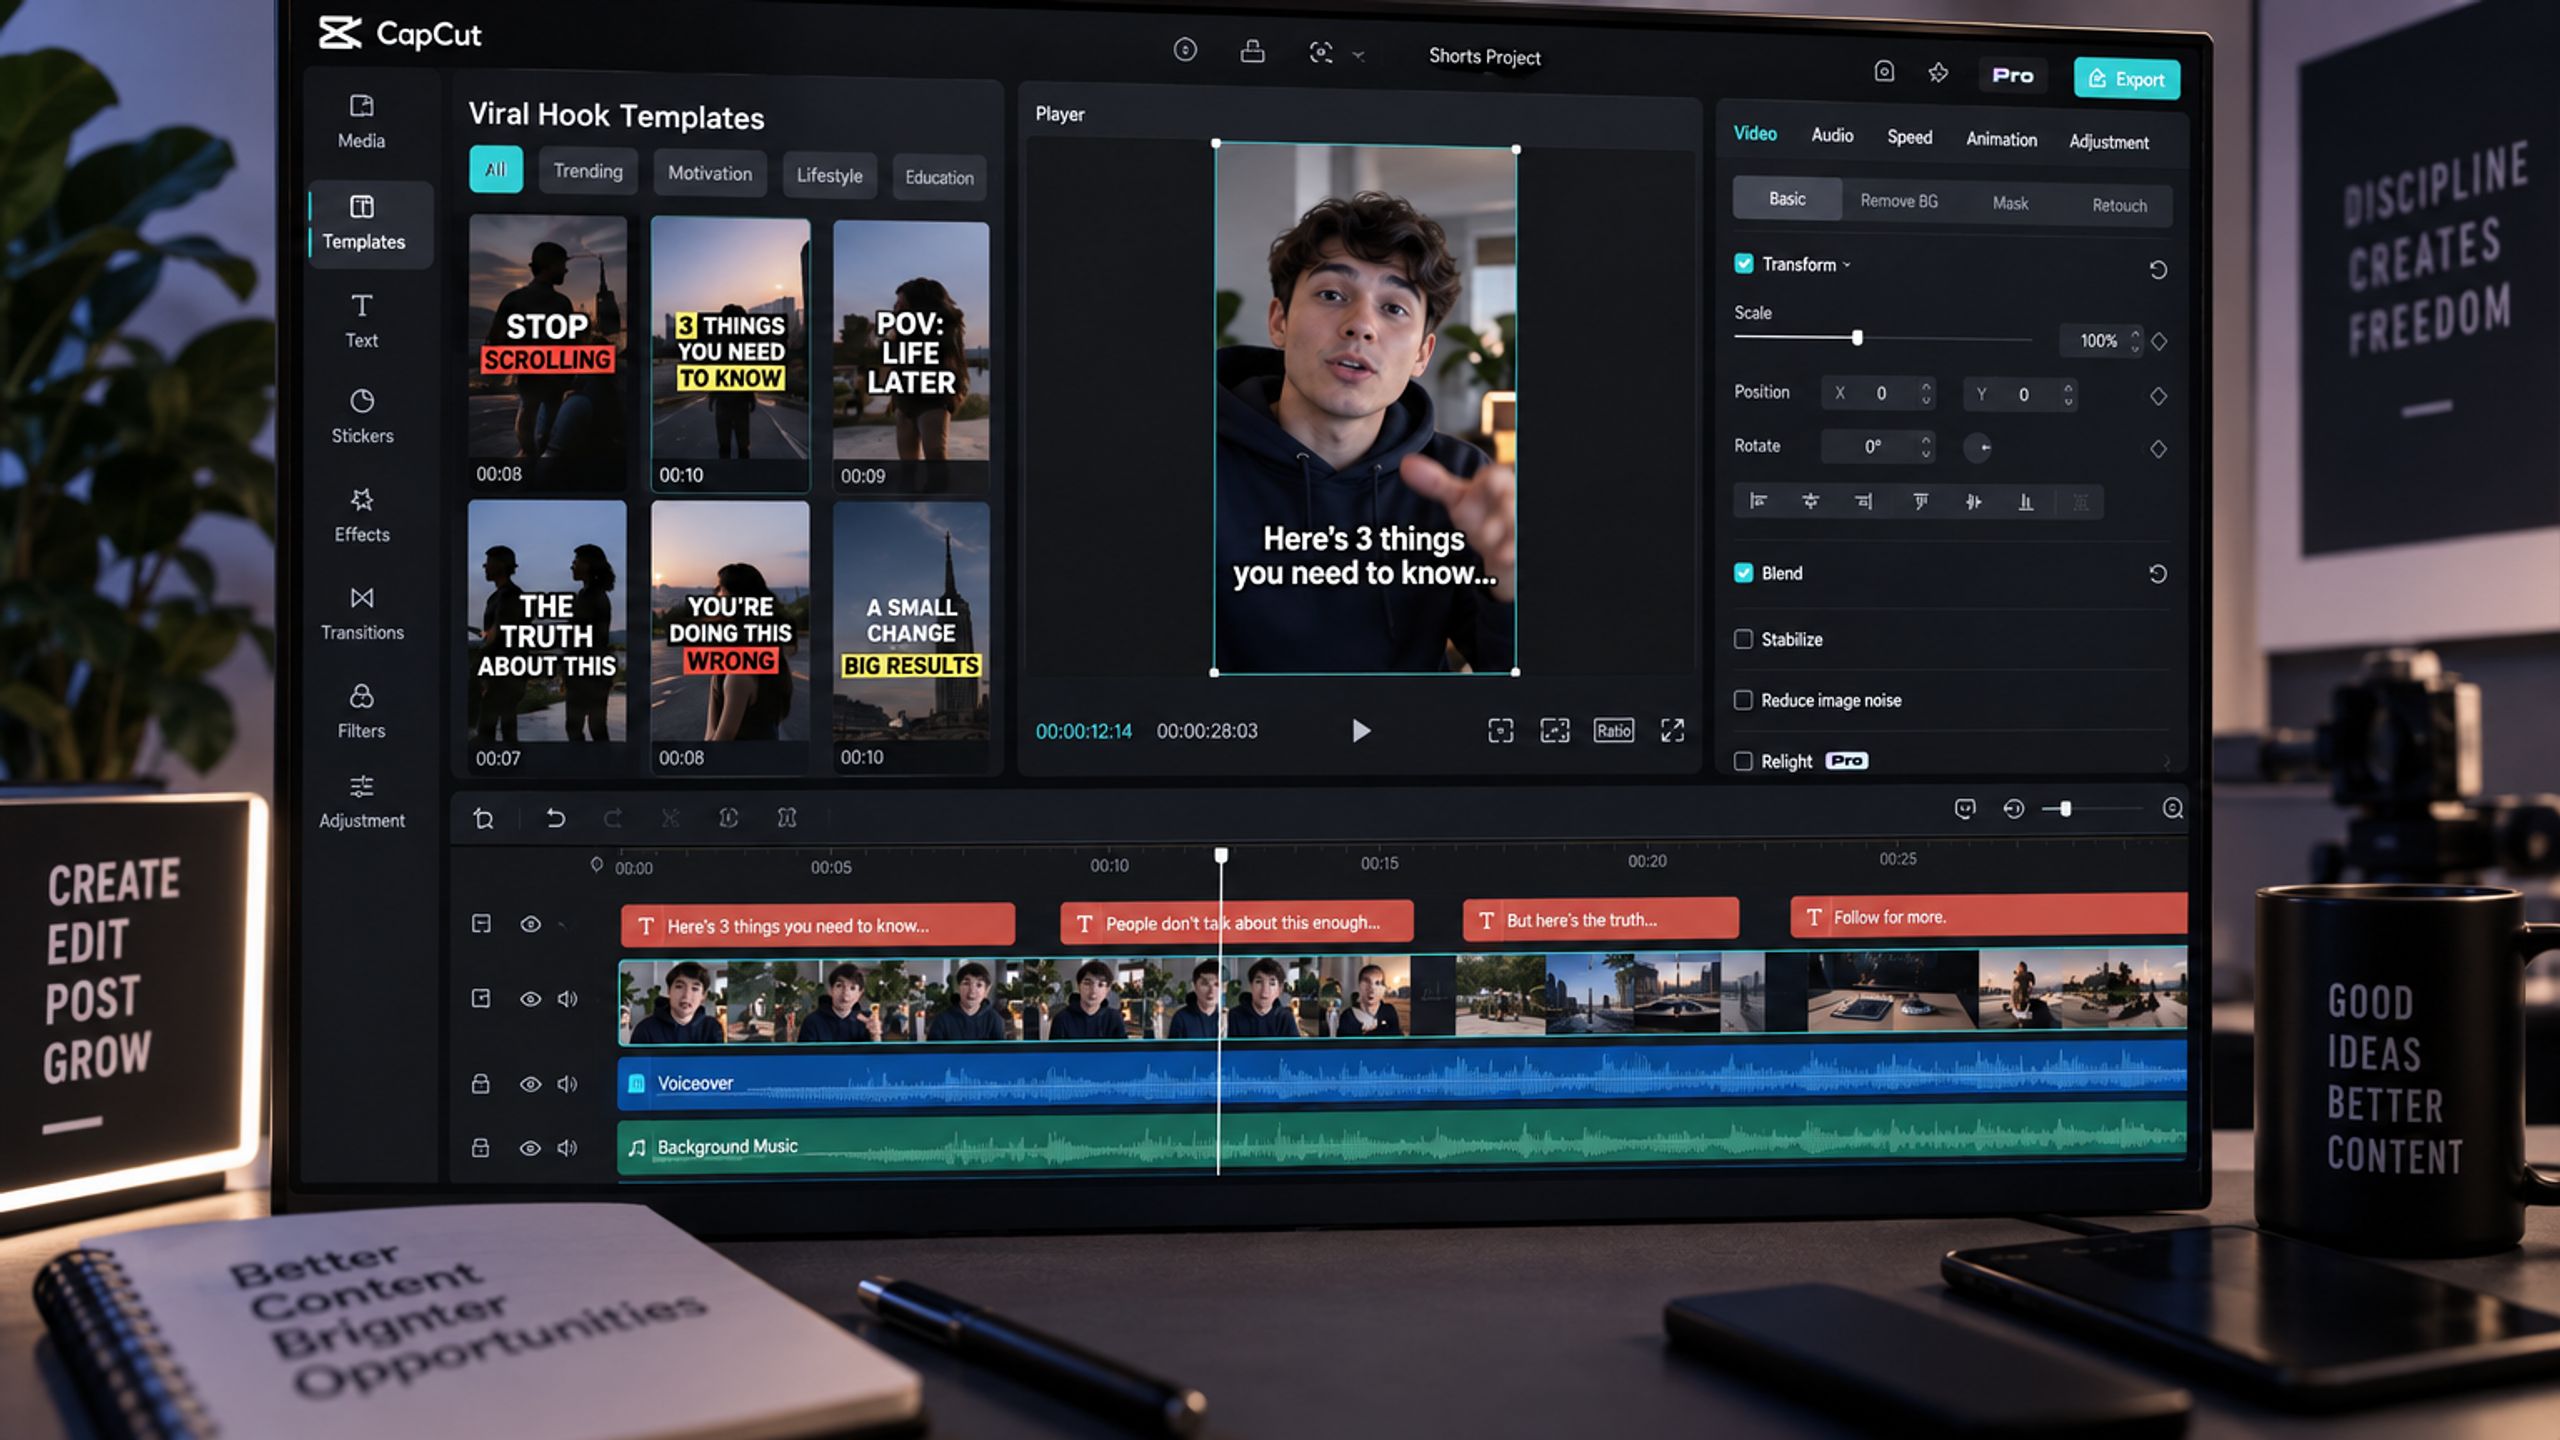
Task: Click the split (scissors) tool in timeline toolbar
Action: 670,818
